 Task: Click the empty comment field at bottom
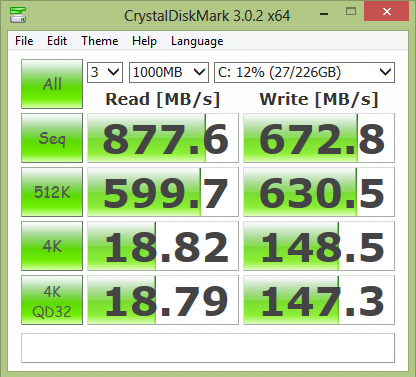(x=208, y=348)
